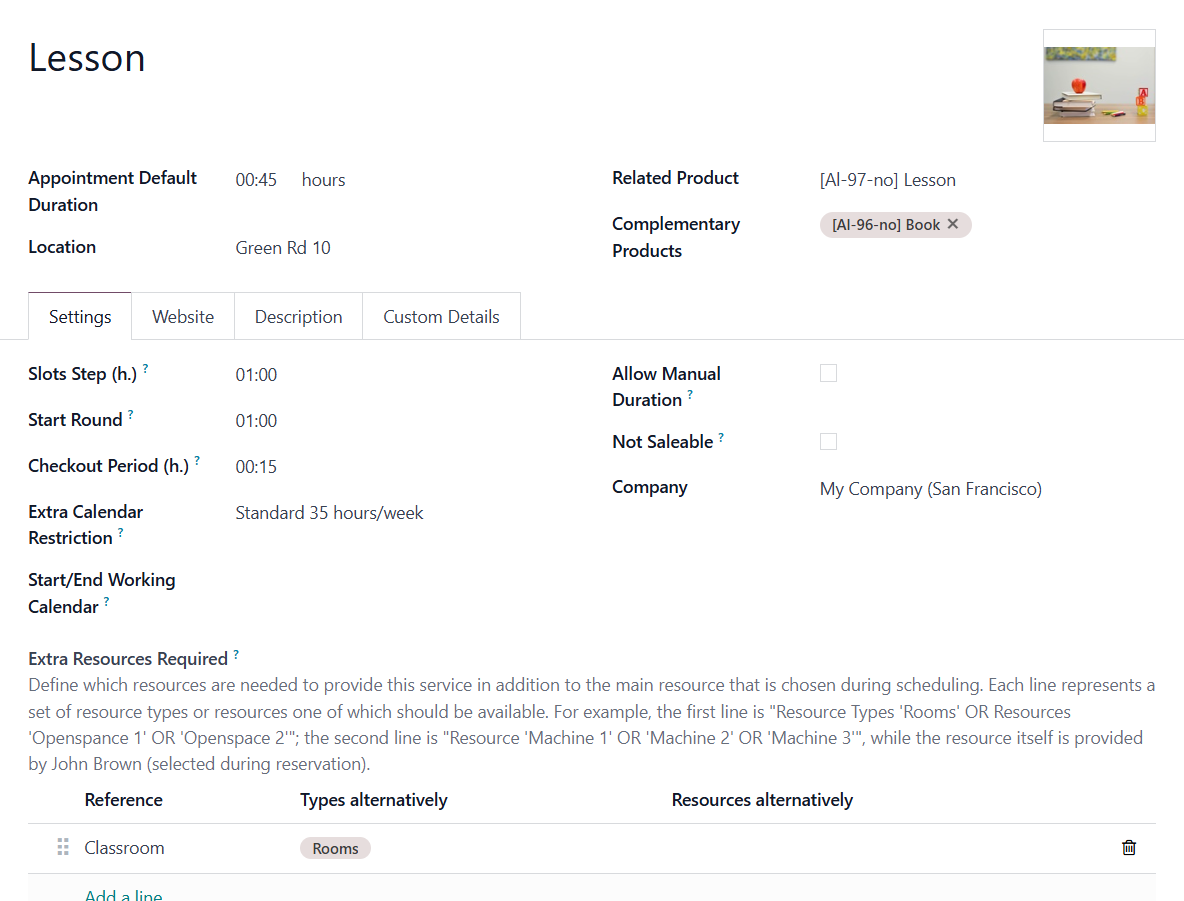Grab the Classroom row drag handle
1184x901 pixels.
(x=63, y=847)
